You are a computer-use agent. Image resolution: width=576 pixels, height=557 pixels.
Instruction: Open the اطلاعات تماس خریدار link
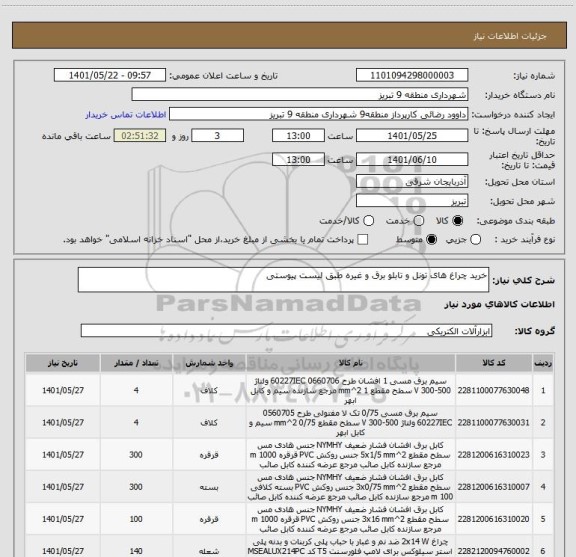[x=126, y=115]
